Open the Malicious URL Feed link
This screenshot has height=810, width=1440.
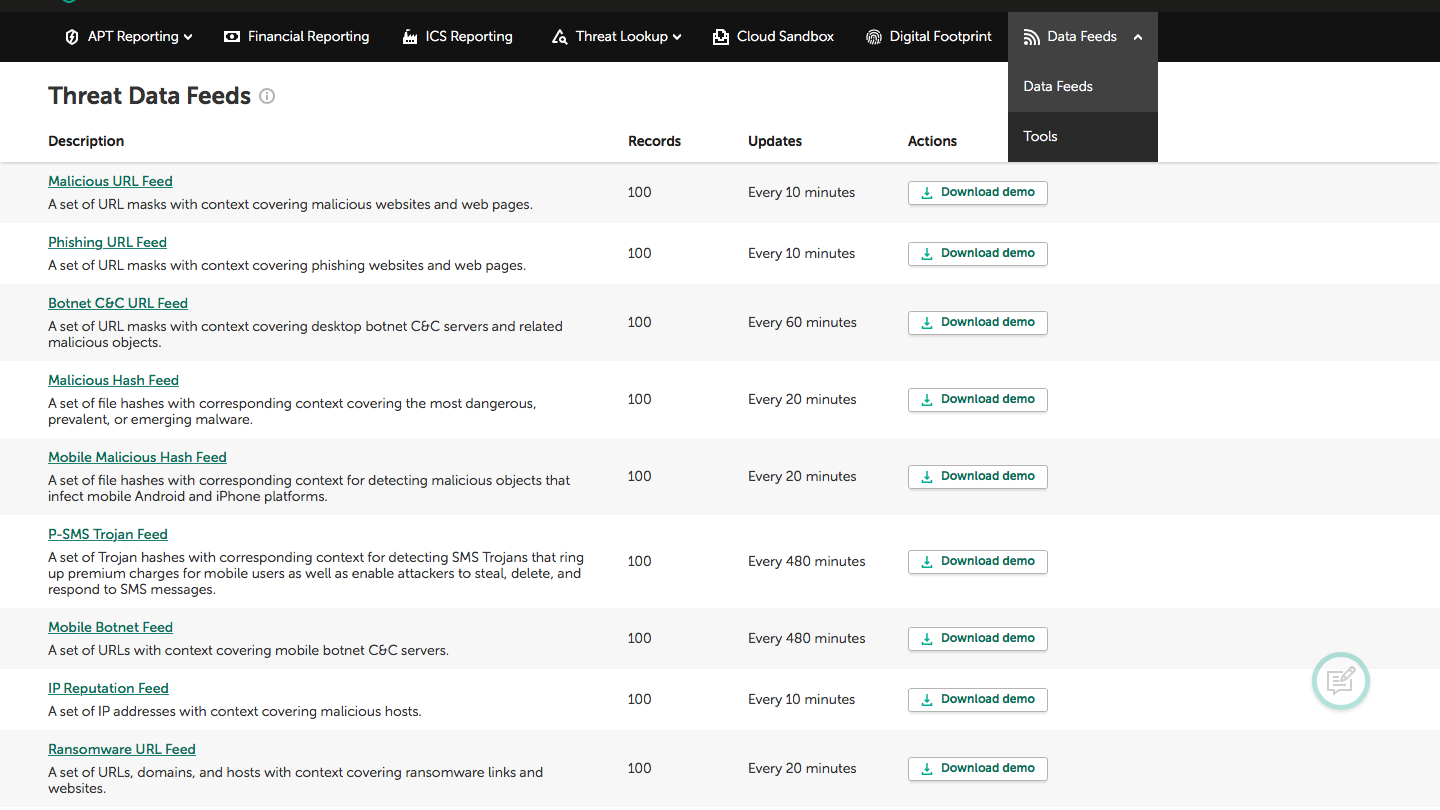tap(110, 181)
